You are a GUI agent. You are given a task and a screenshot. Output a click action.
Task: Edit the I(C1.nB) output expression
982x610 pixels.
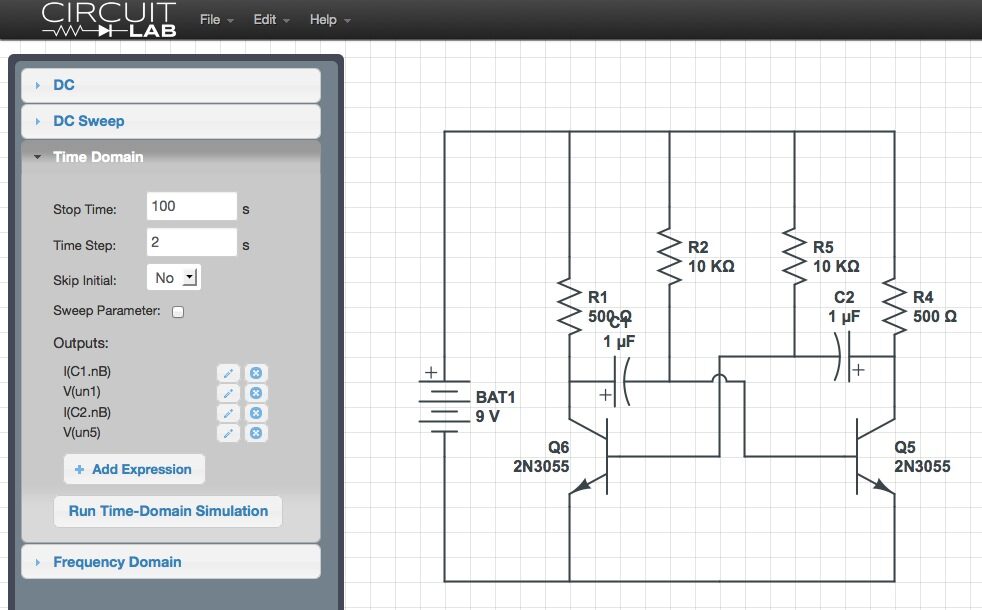pyautogui.click(x=228, y=373)
